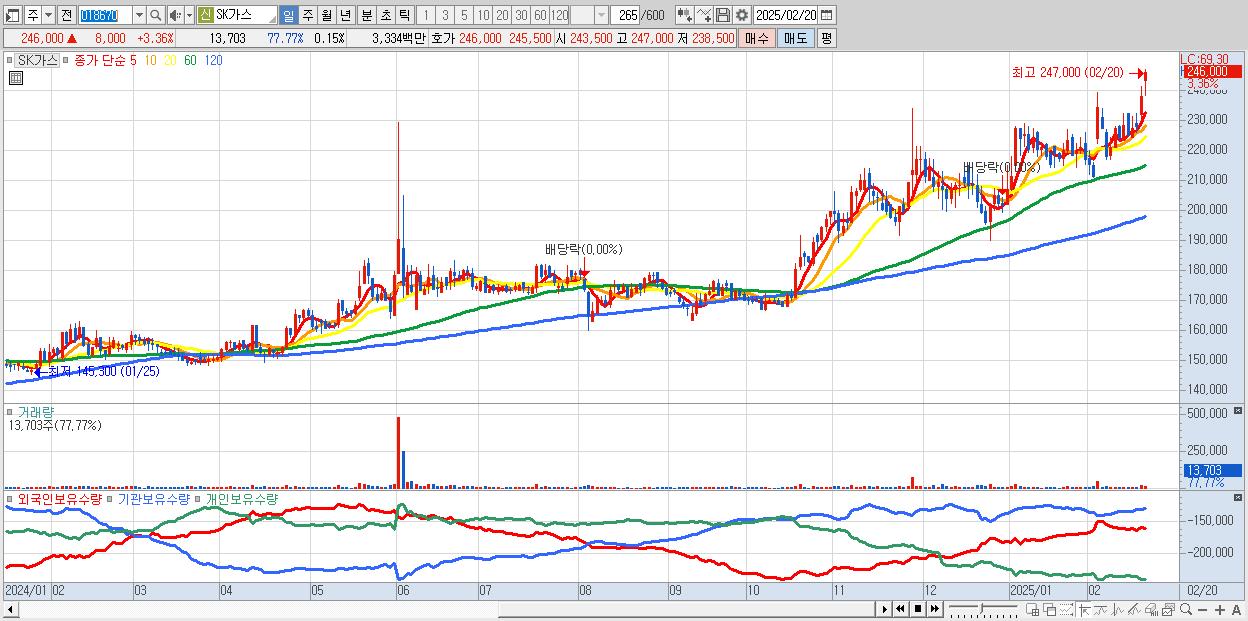
Task: Click the add line indicator icon
Action: point(704,15)
